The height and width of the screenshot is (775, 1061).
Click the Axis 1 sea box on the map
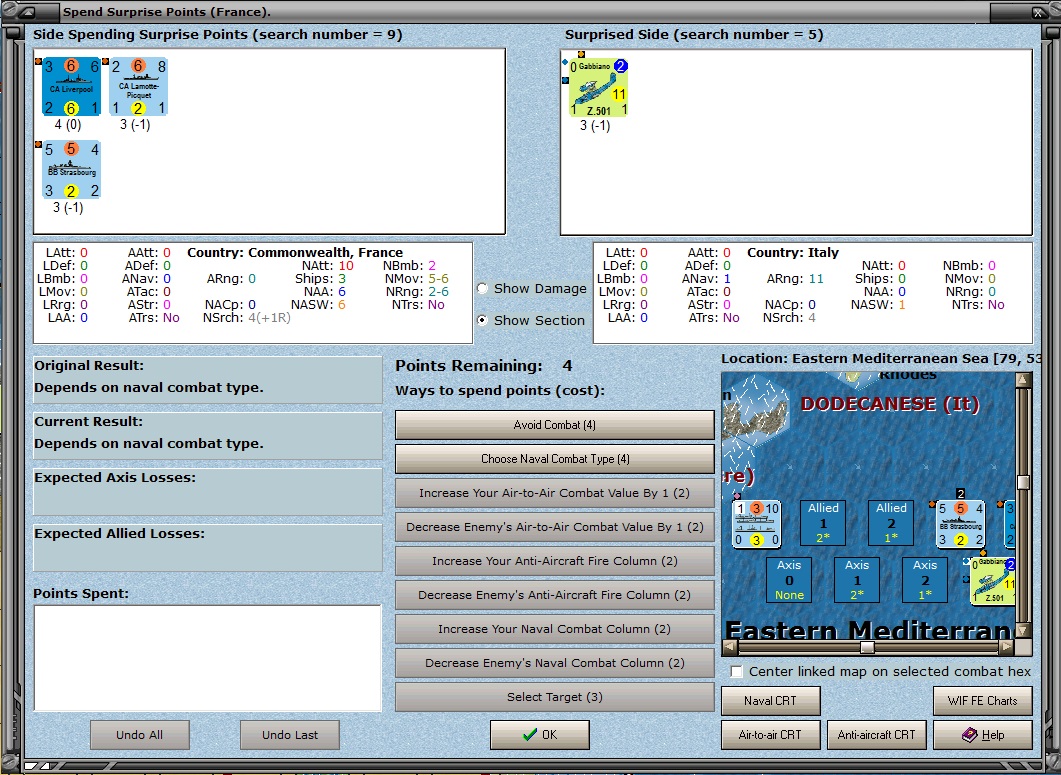point(857,579)
